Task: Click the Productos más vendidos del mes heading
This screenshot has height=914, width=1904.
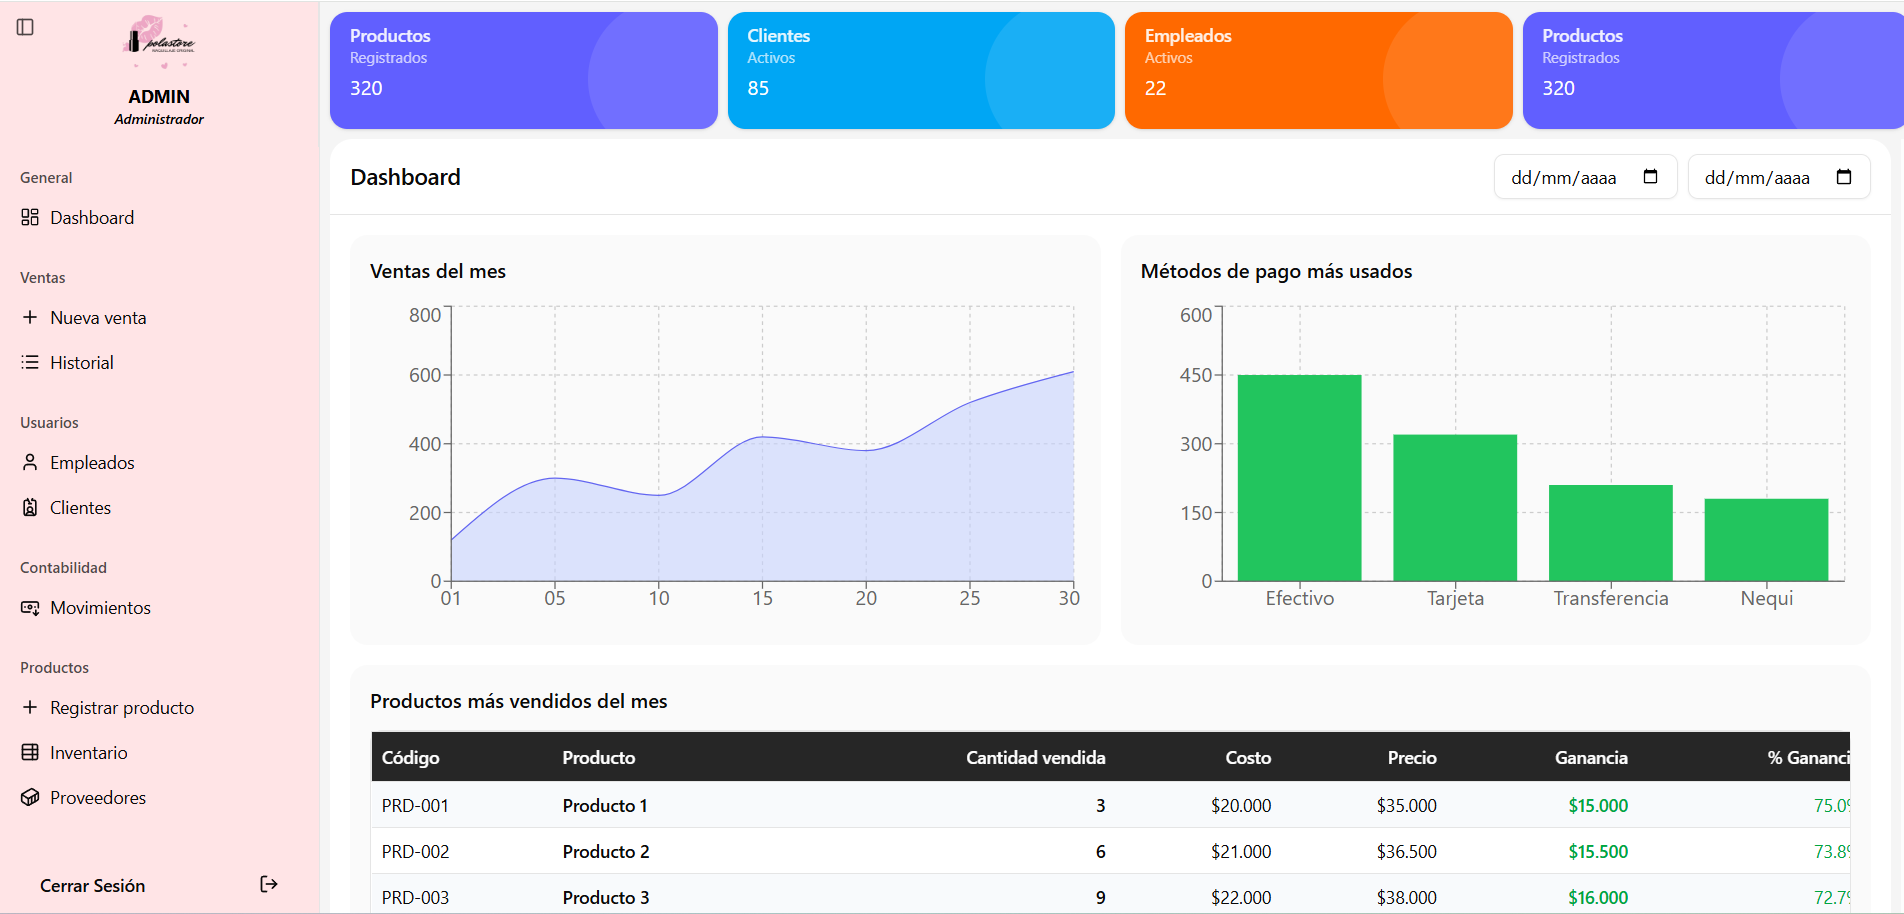Action: tap(518, 701)
